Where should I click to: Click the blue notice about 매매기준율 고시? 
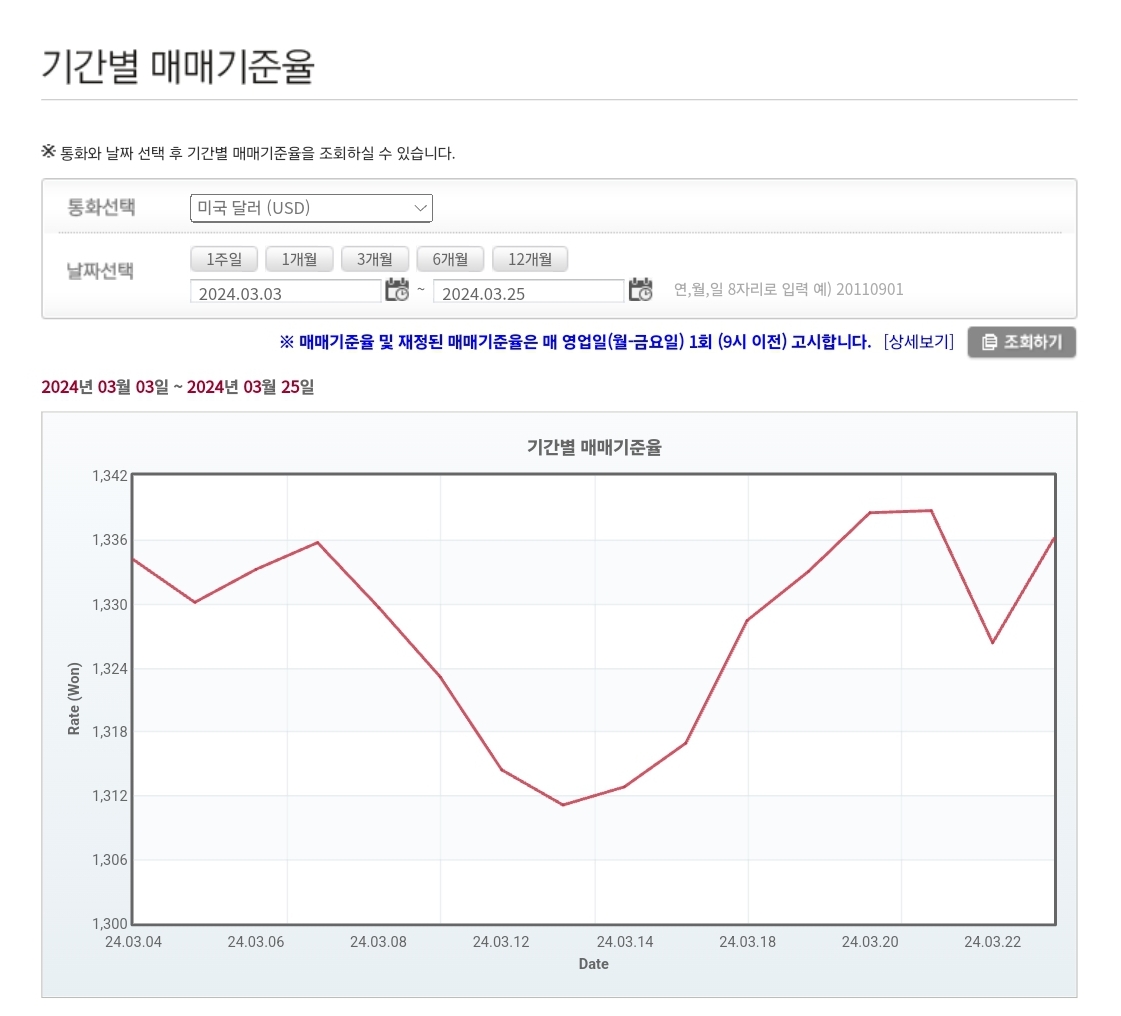575,342
